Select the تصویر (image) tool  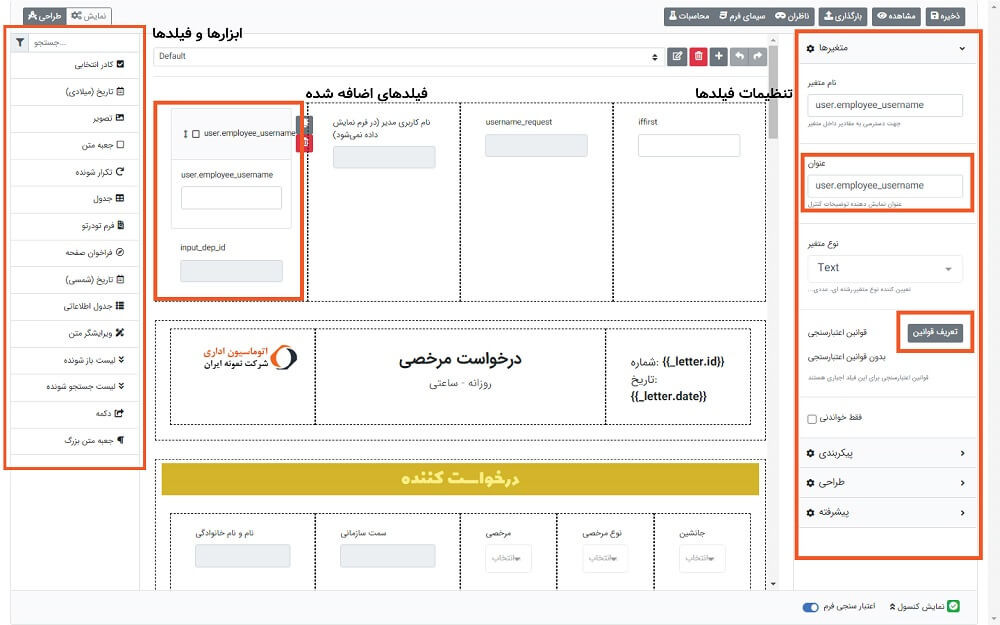(75, 118)
